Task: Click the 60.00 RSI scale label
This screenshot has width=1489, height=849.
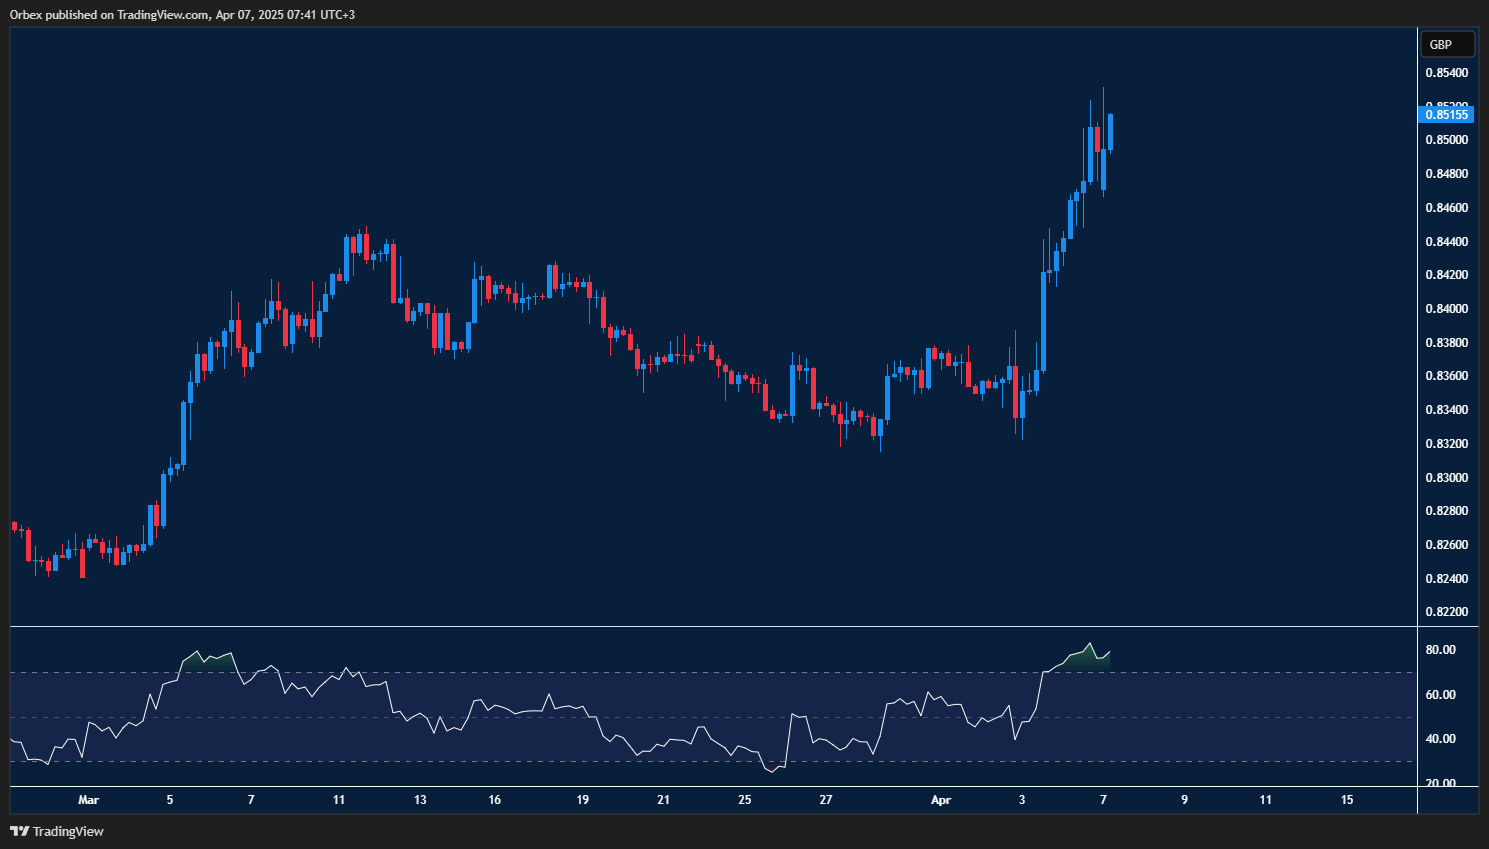Action: (1440, 695)
